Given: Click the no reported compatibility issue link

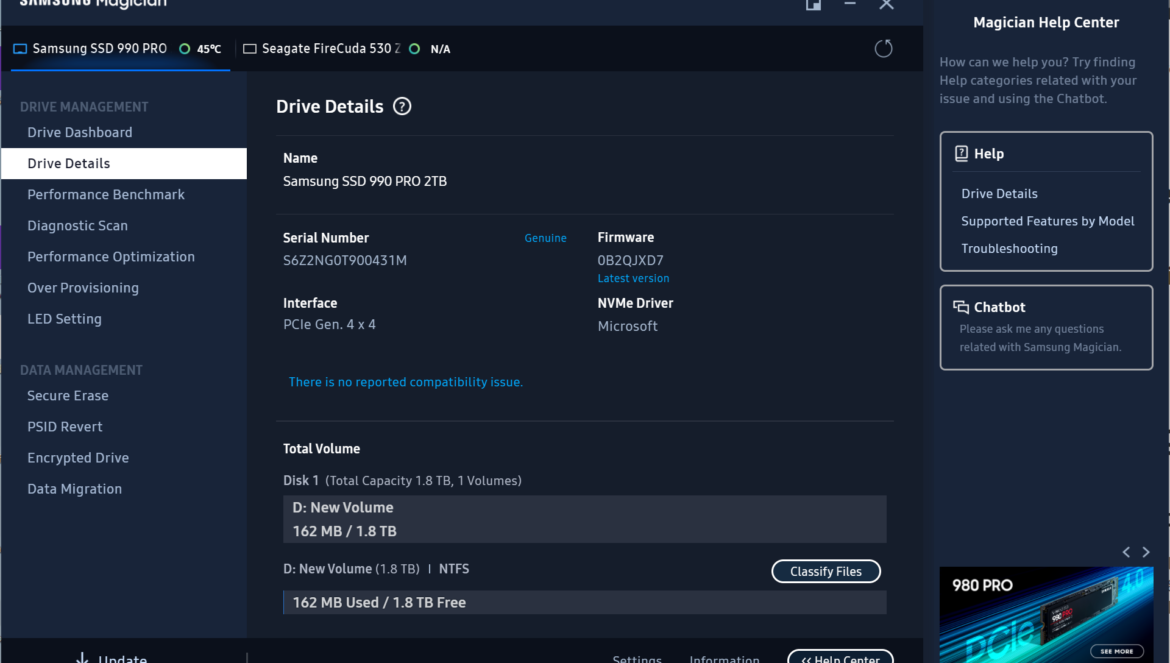Looking at the screenshot, I should point(406,382).
